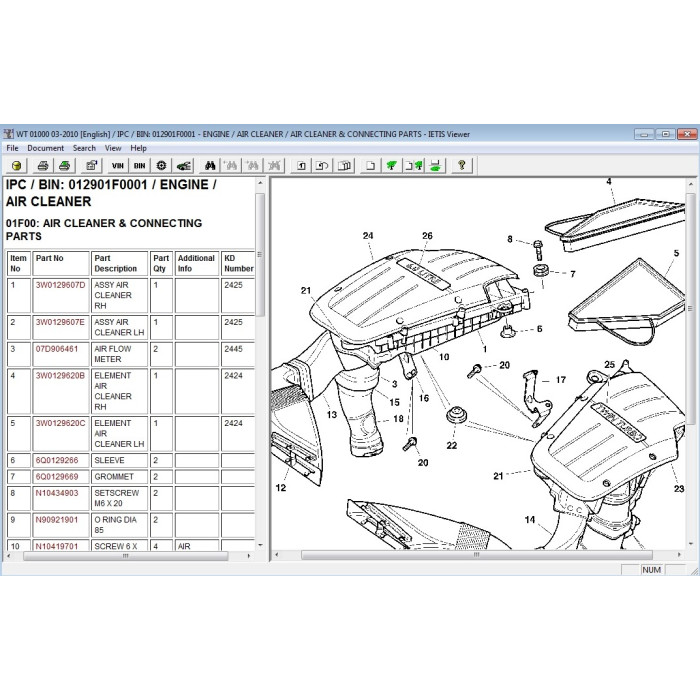Click diagram pane horizontal scroll right arrow

coord(679,555)
